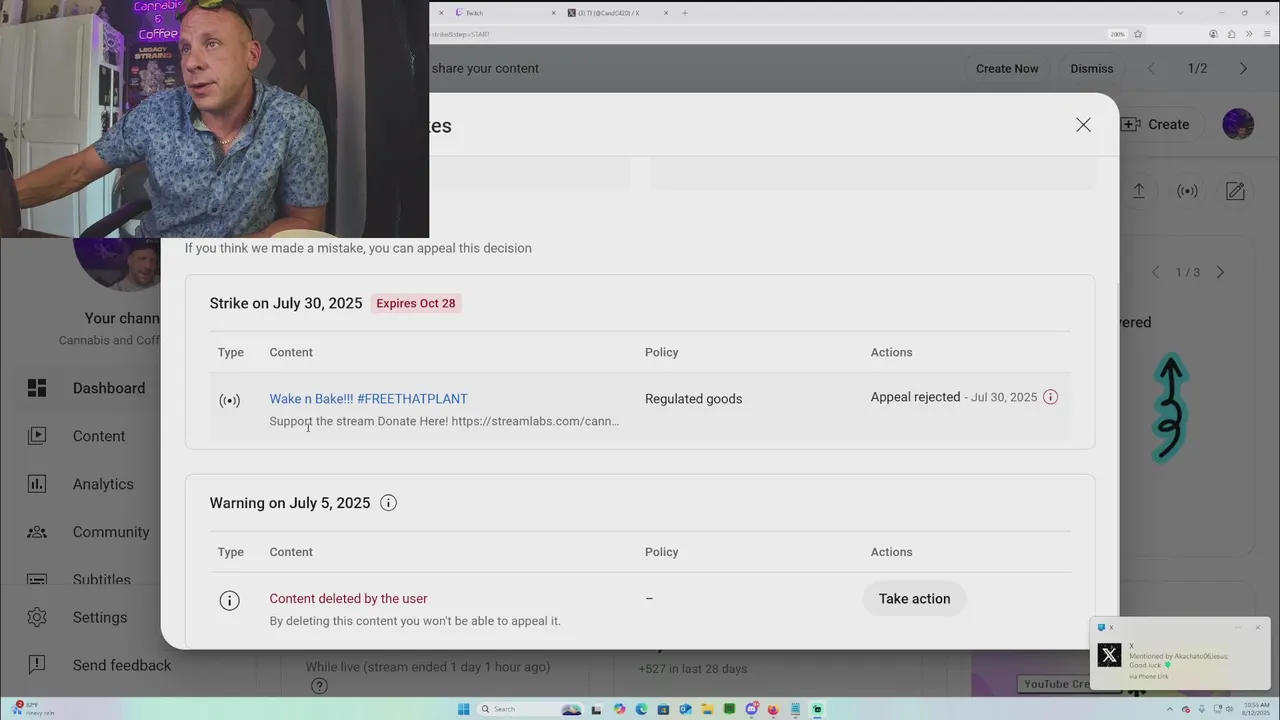Open the Firefox icon on the taskbar

click(x=773, y=709)
